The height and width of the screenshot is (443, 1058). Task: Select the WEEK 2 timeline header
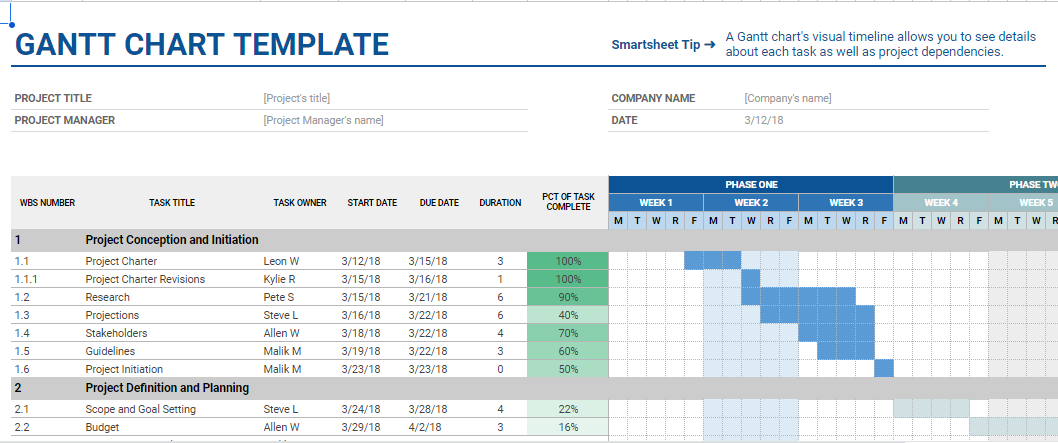pos(751,202)
